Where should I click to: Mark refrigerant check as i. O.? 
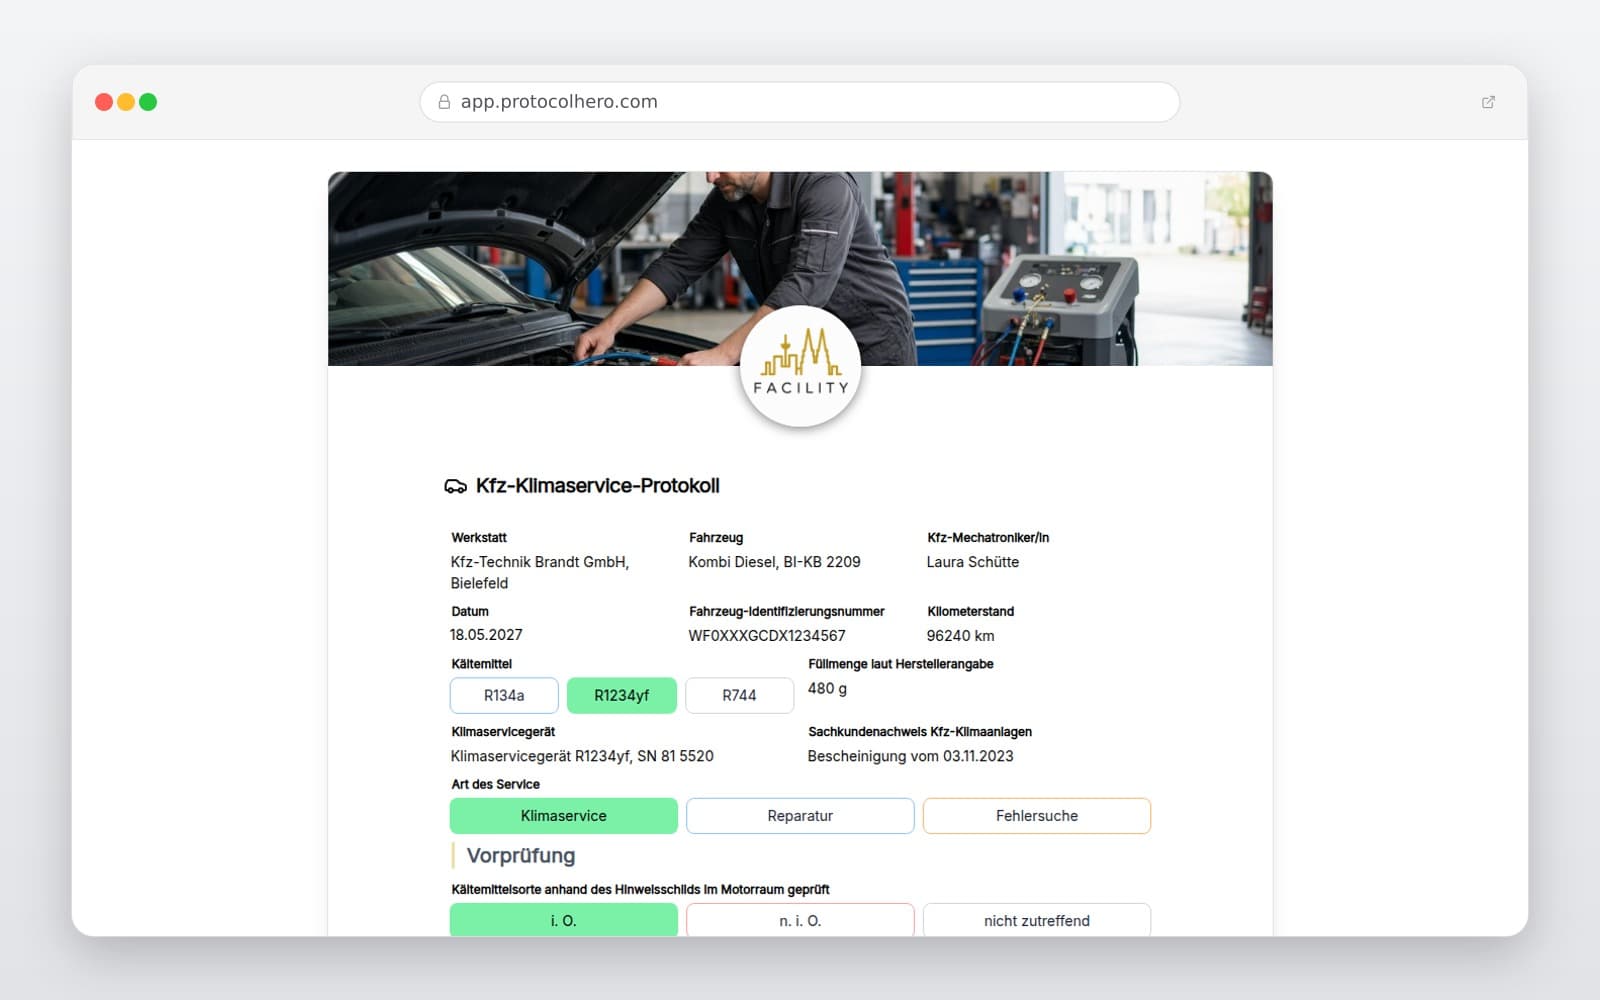564,920
